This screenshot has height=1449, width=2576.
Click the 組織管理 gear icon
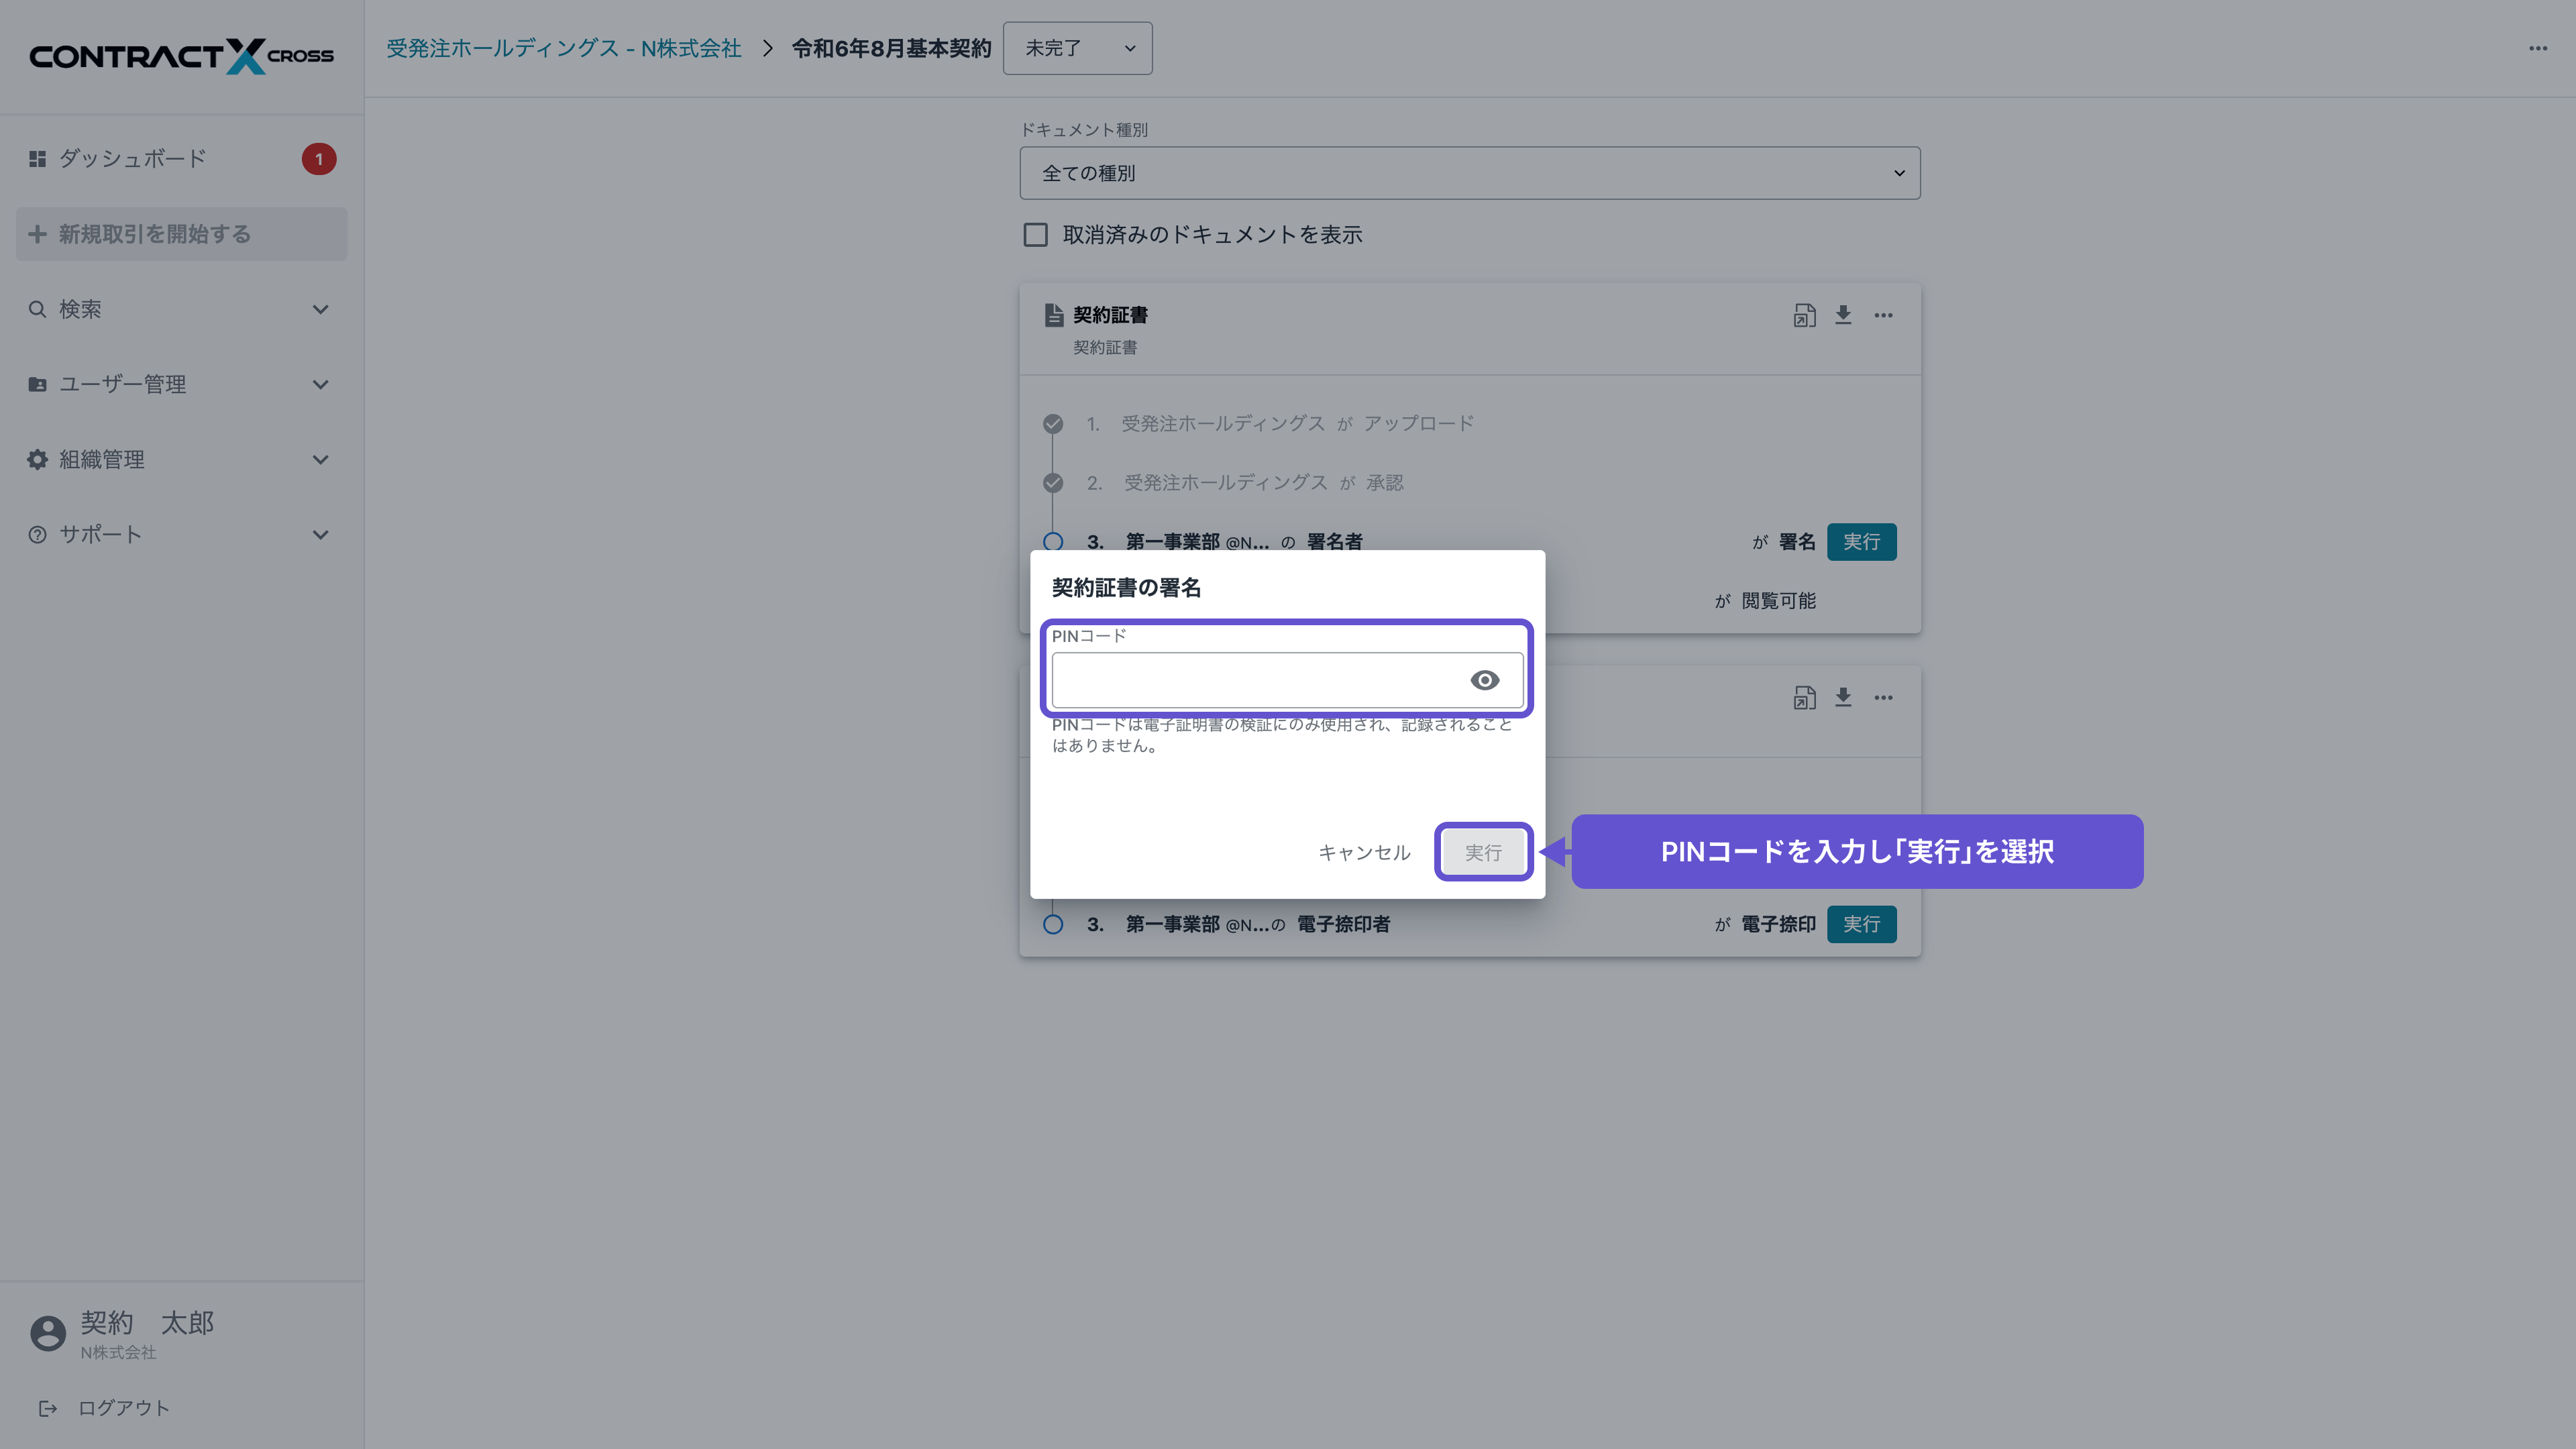click(x=37, y=459)
